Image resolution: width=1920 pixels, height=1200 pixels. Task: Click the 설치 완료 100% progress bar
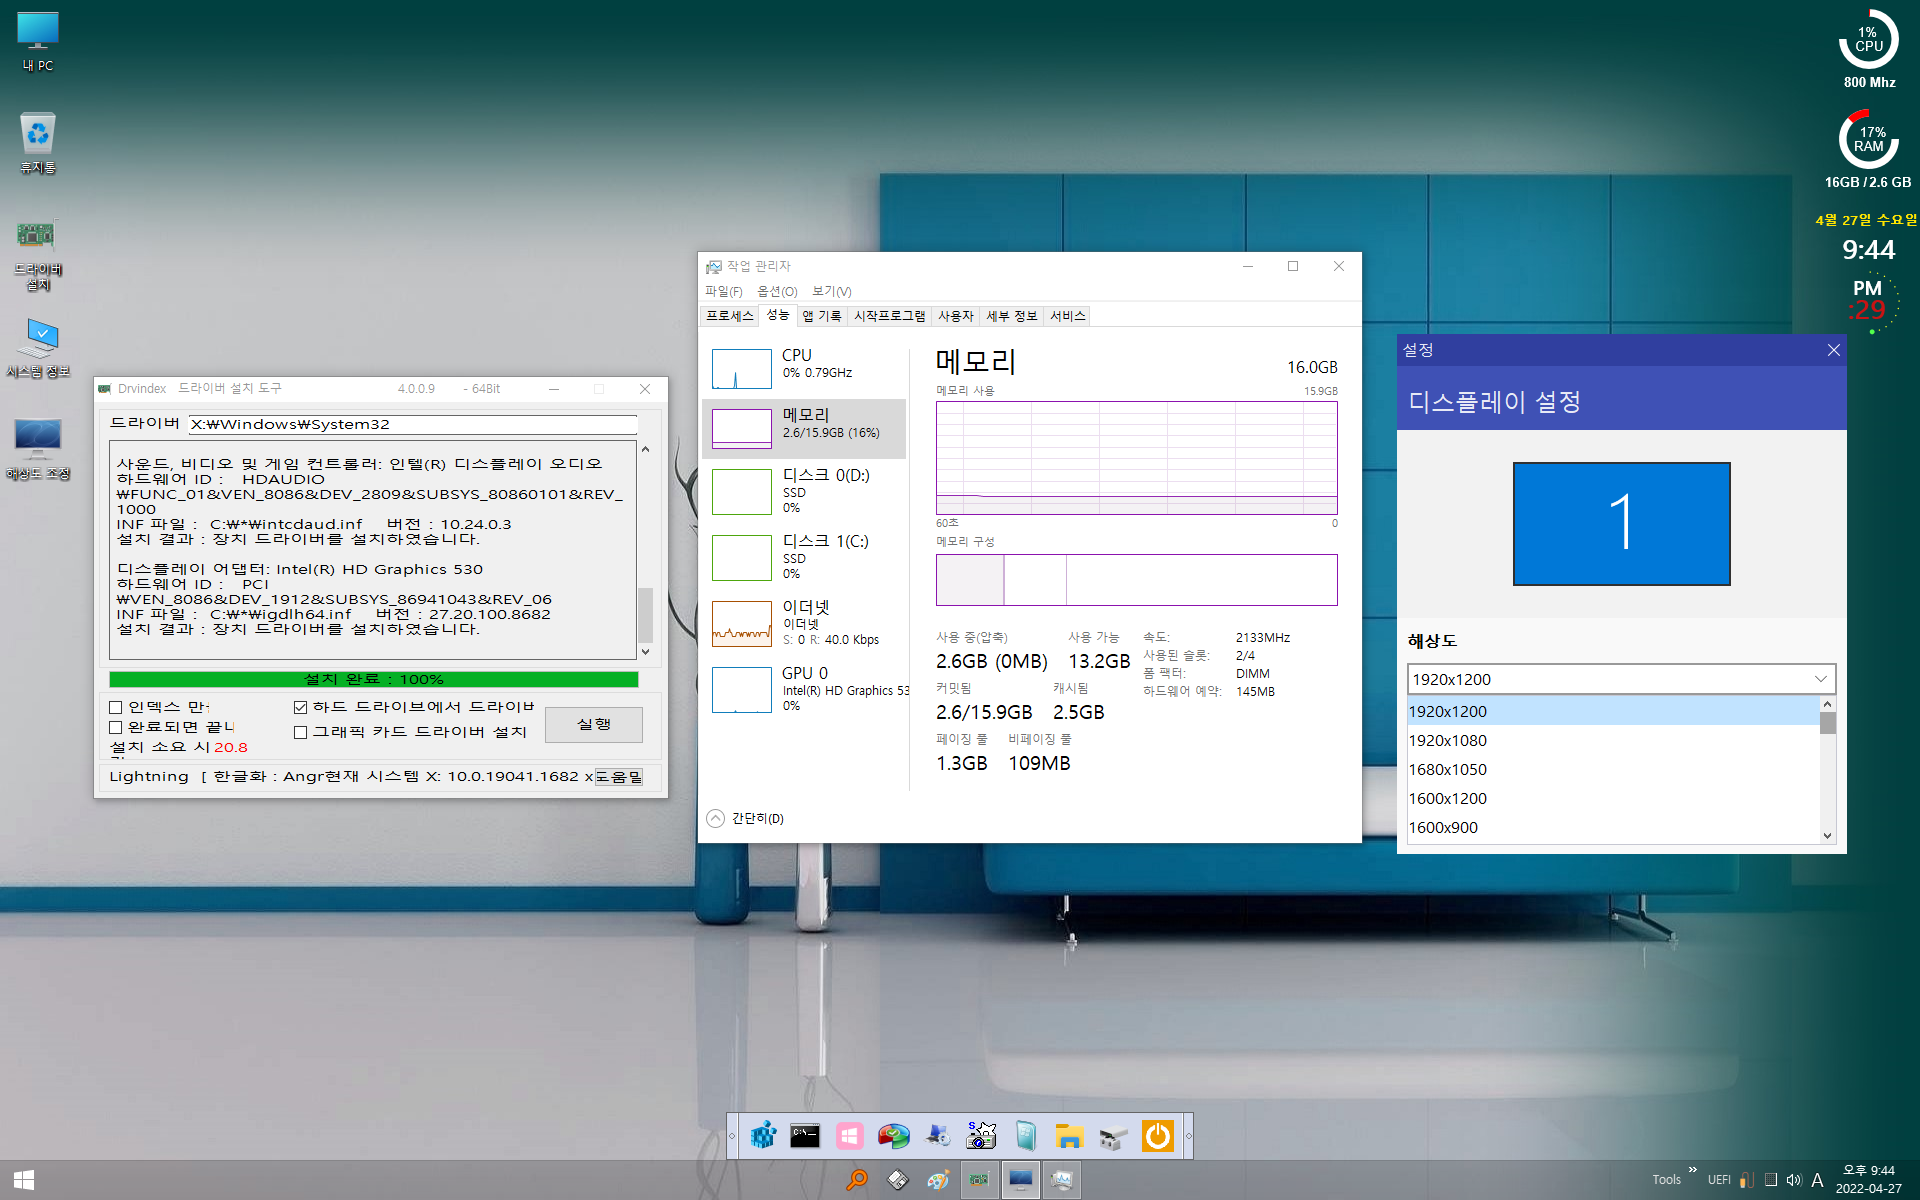point(374,679)
